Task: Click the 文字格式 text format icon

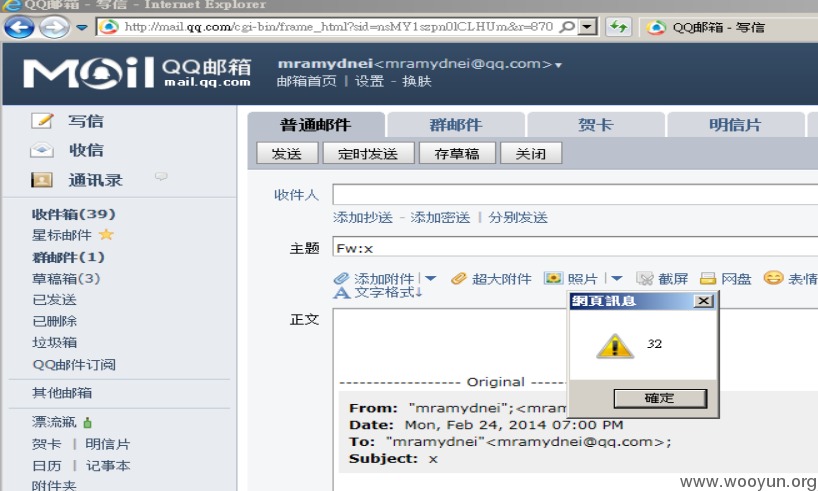Action: click(342, 293)
